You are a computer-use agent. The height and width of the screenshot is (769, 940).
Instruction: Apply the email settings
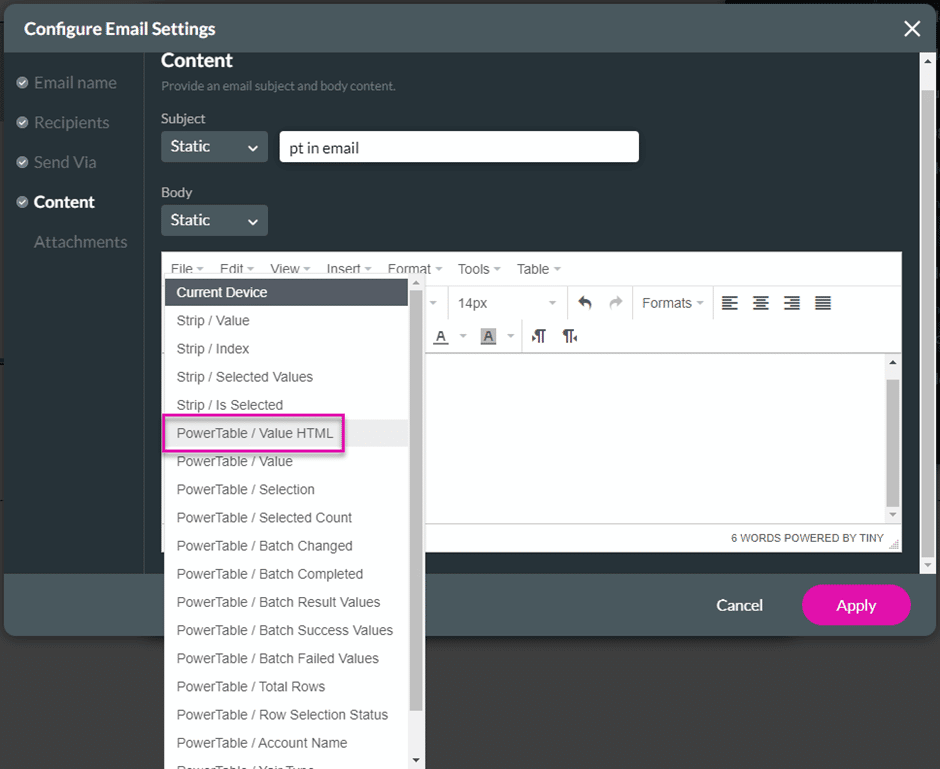pos(856,605)
